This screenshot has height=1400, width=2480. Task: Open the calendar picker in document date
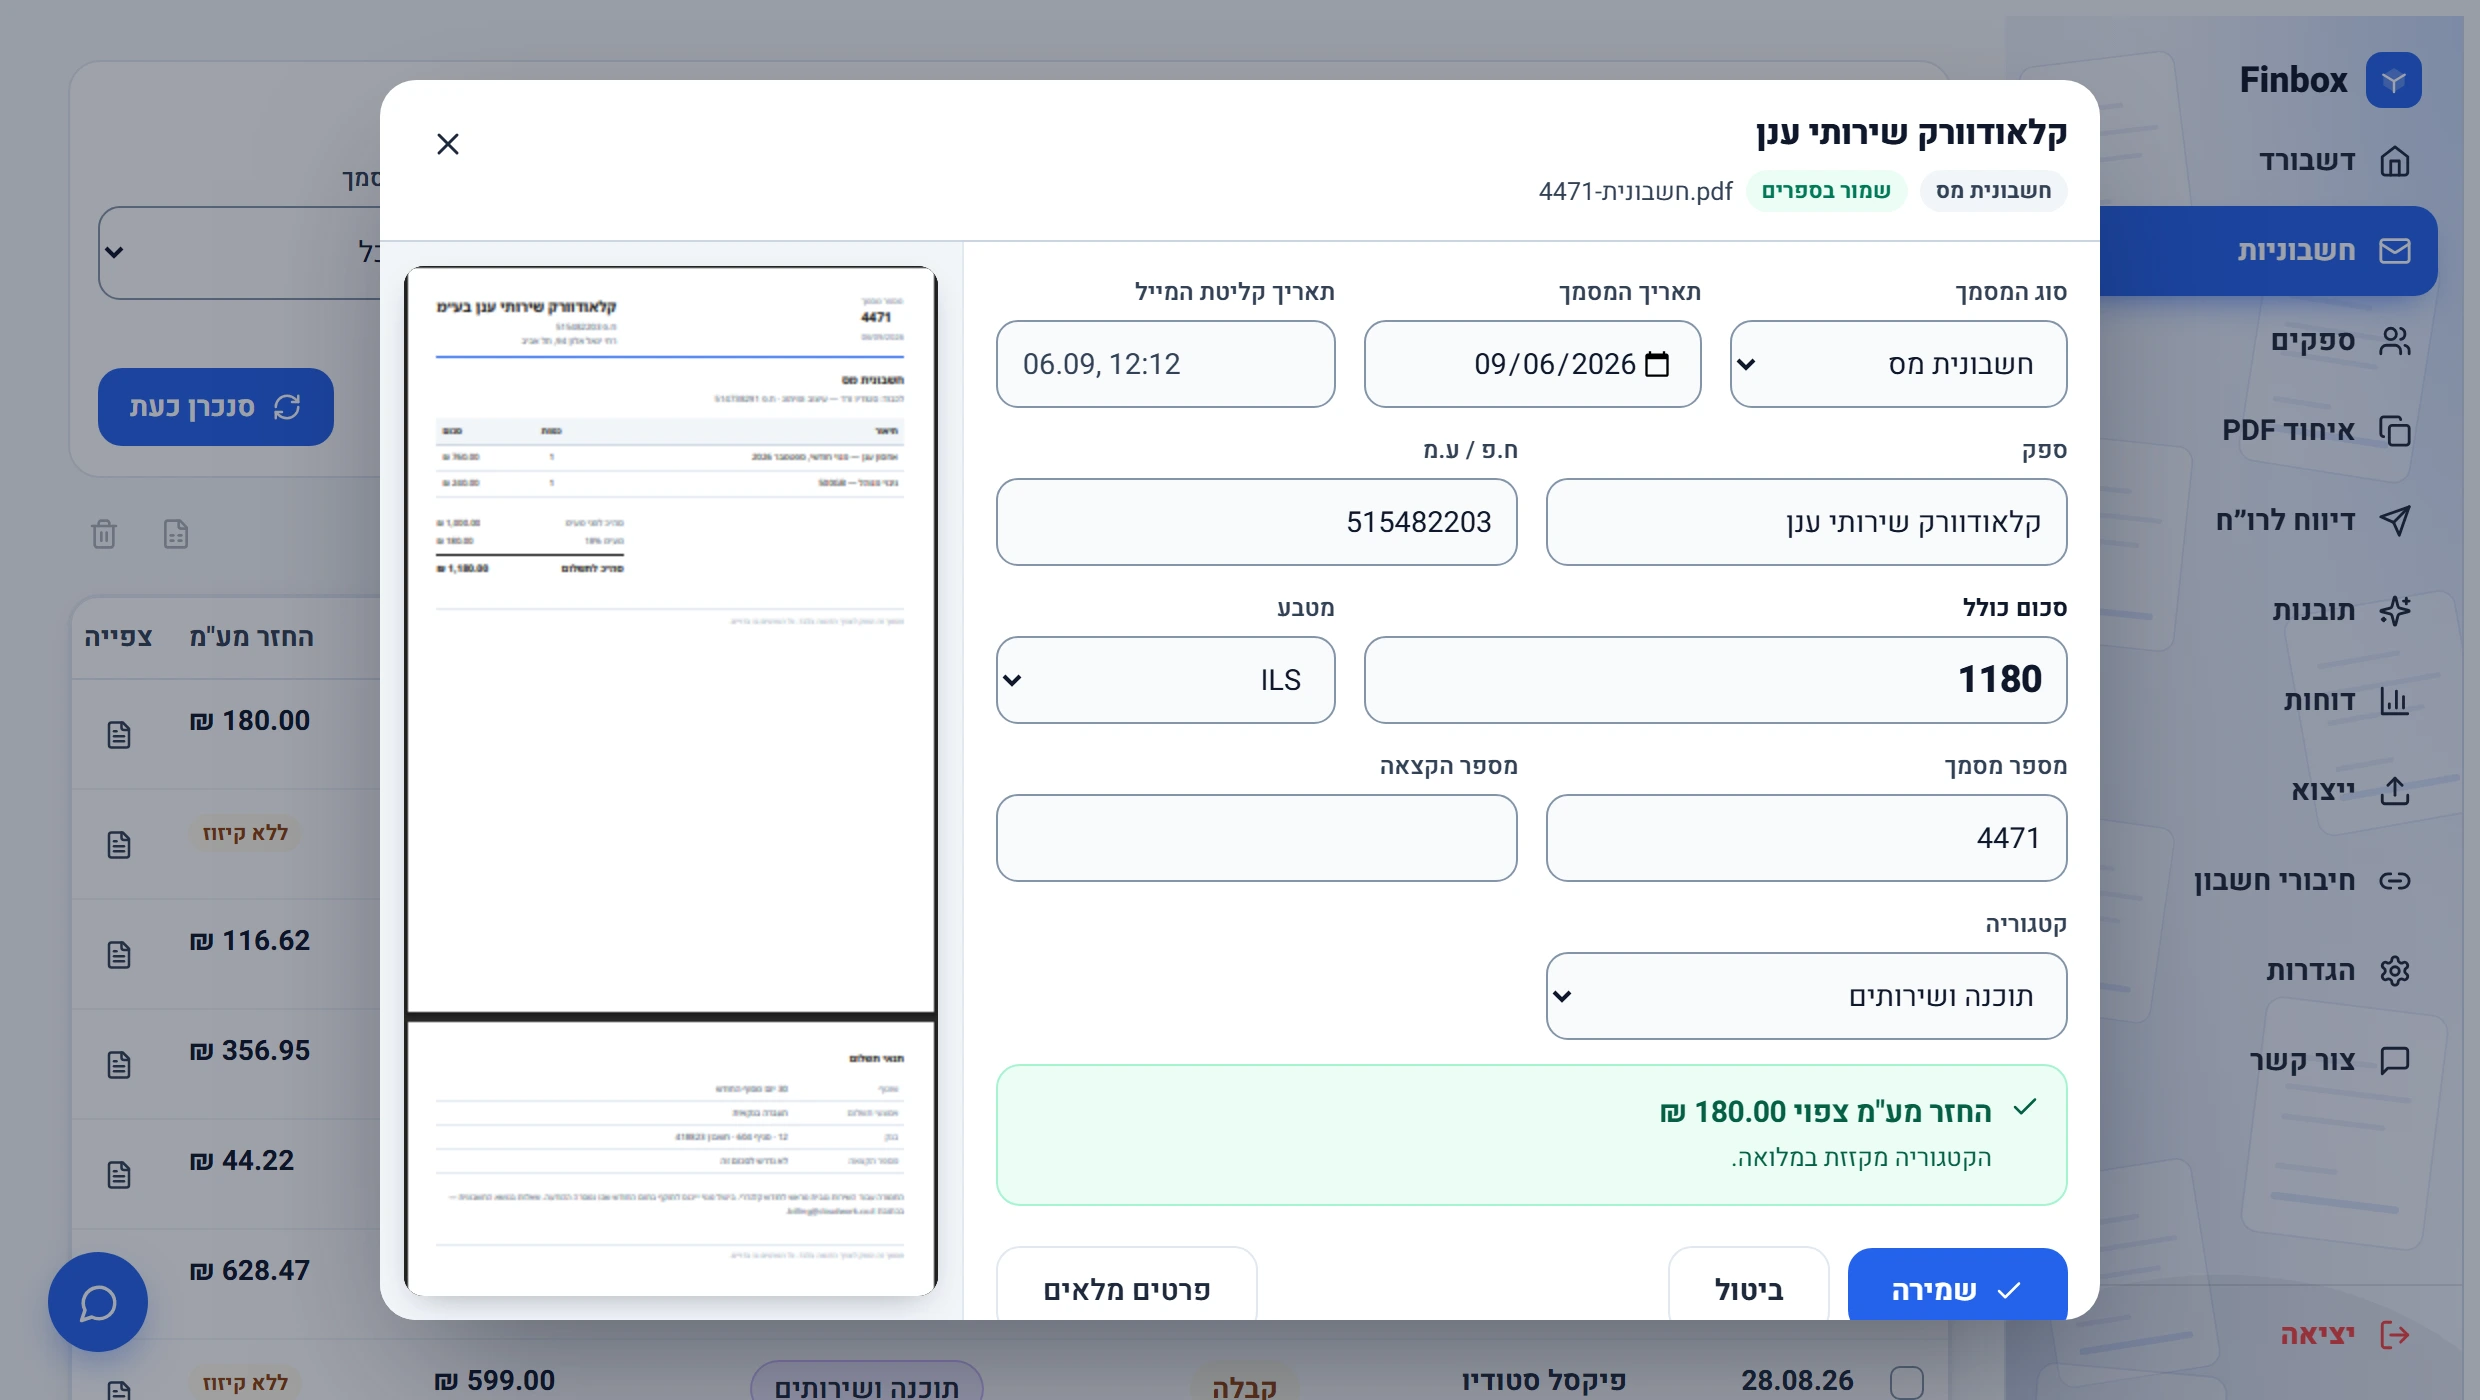coord(1657,364)
